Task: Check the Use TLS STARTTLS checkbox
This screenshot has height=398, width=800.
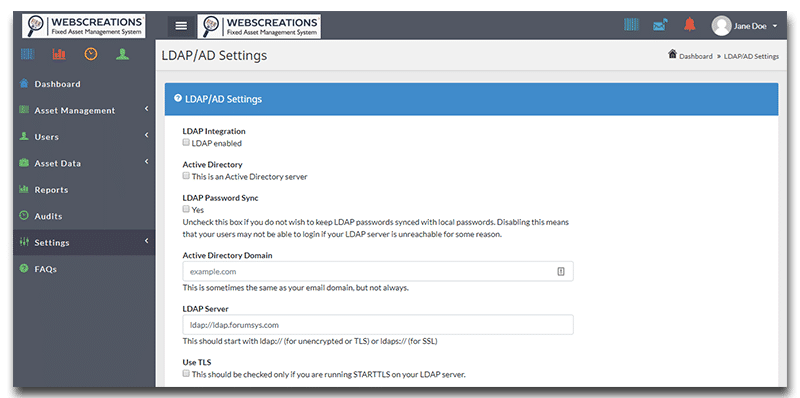Action: point(186,374)
